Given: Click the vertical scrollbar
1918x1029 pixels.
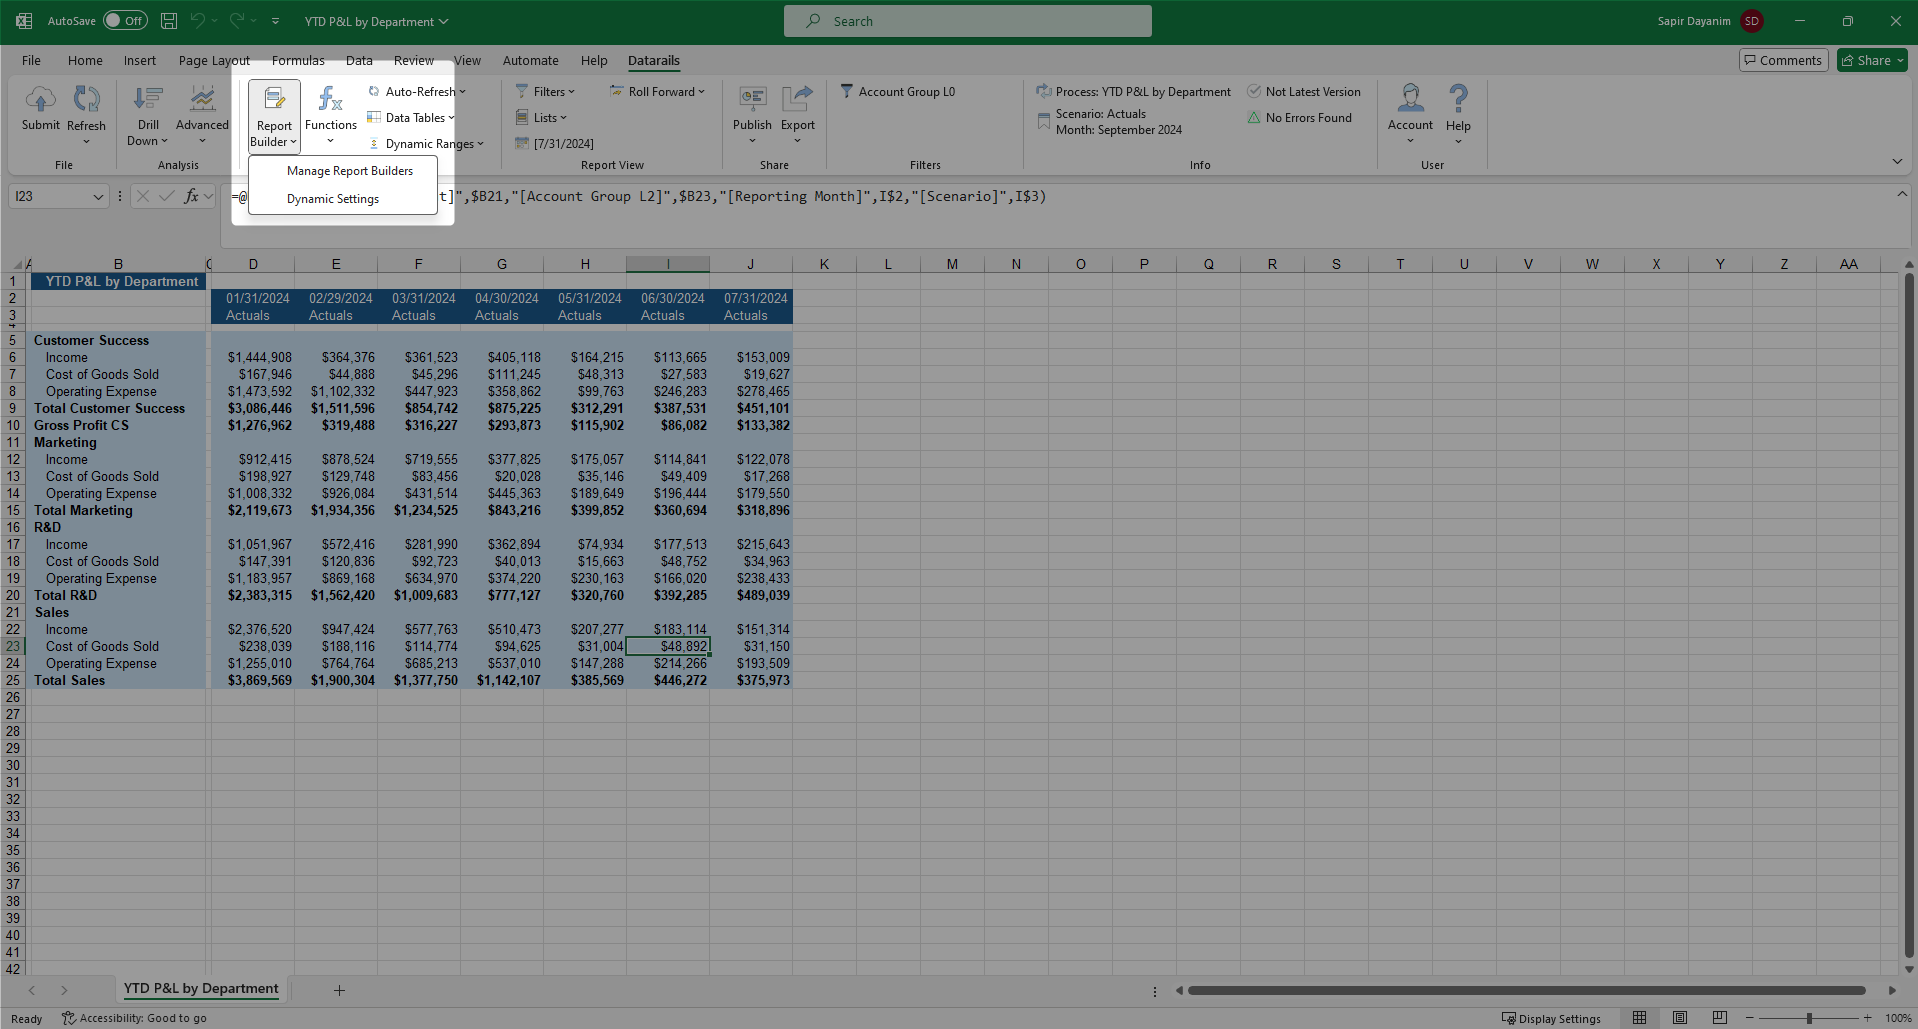Looking at the screenshot, I should 1909,615.
